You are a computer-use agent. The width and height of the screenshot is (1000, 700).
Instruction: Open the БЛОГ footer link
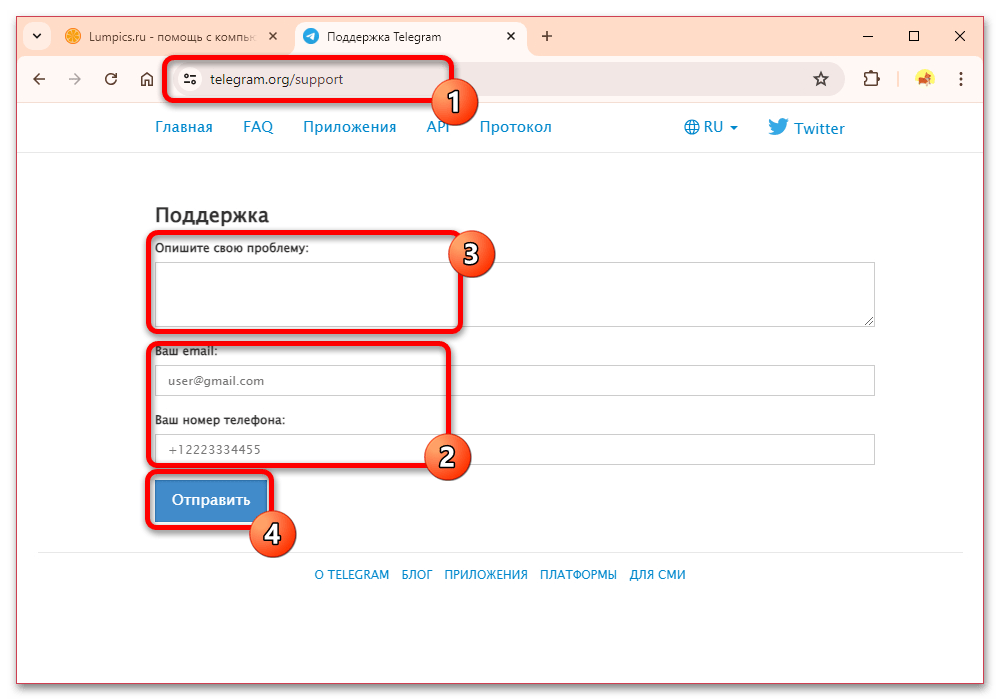[417, 574]
